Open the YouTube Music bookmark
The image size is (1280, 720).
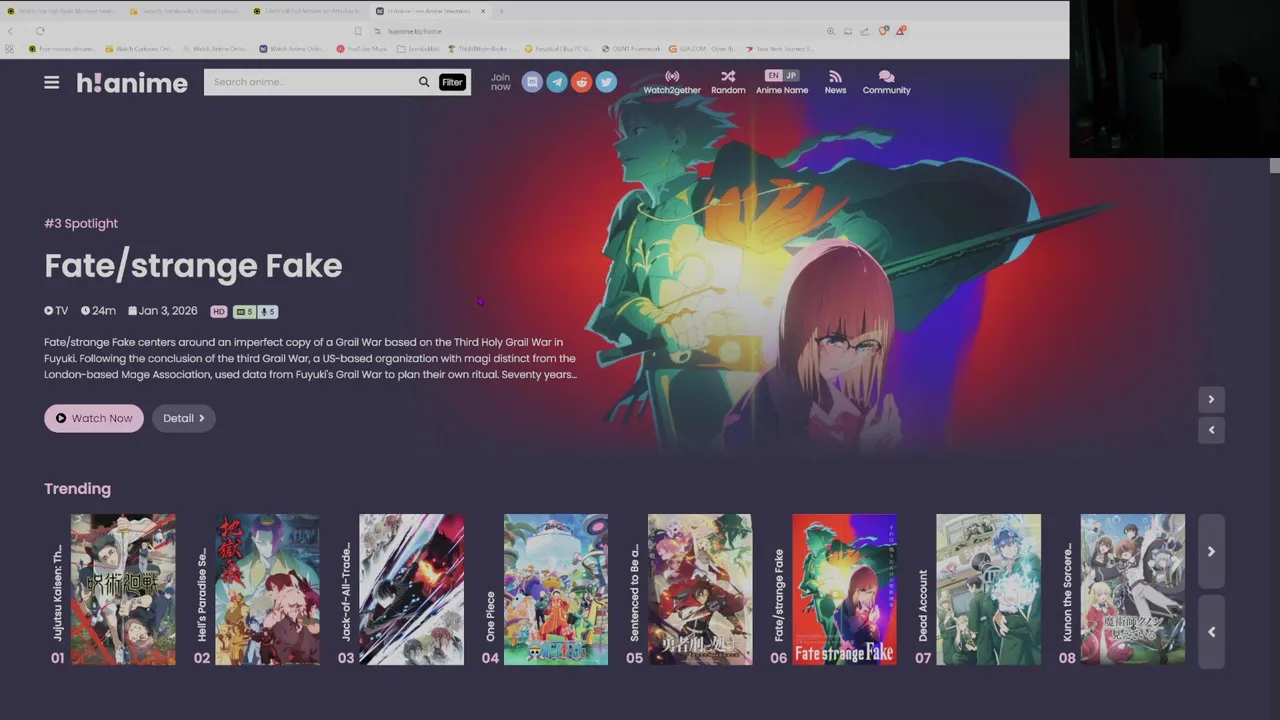coord(362,48)
